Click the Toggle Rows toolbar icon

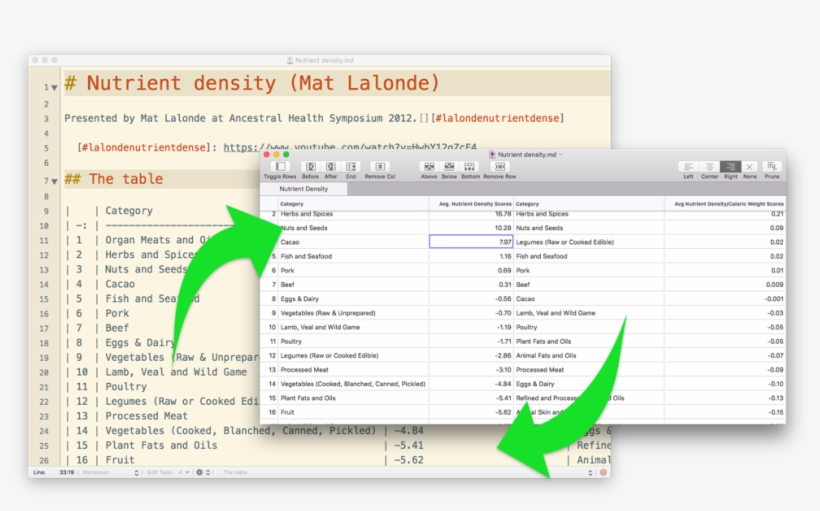[x=280, y=166]
